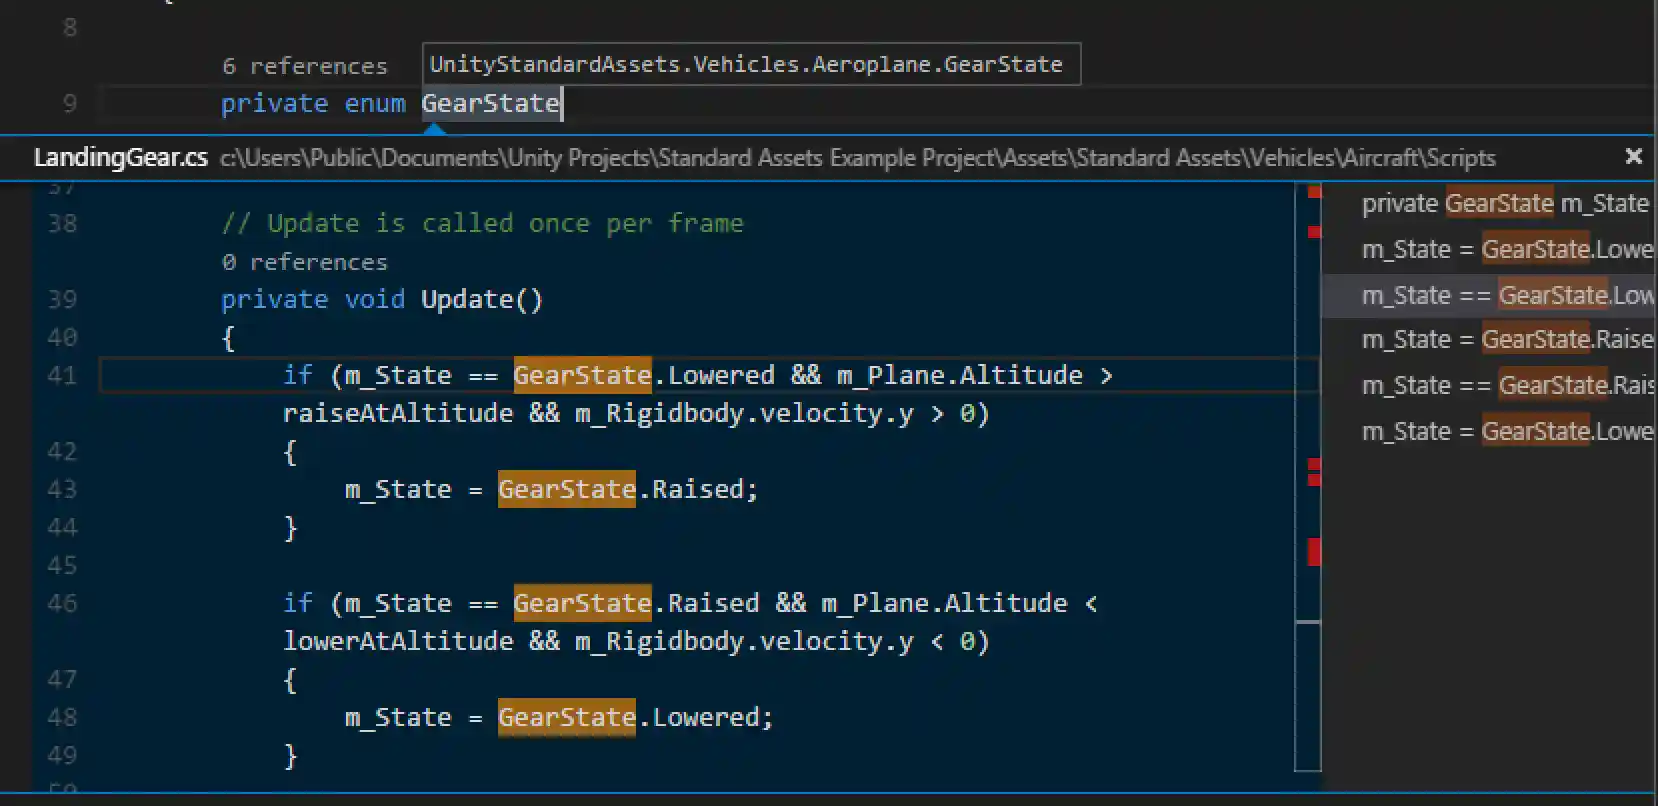This screenshot has width=1658, height=806.
Task: Click the highlighted GearState token on line 43
Action: point(566,489)
